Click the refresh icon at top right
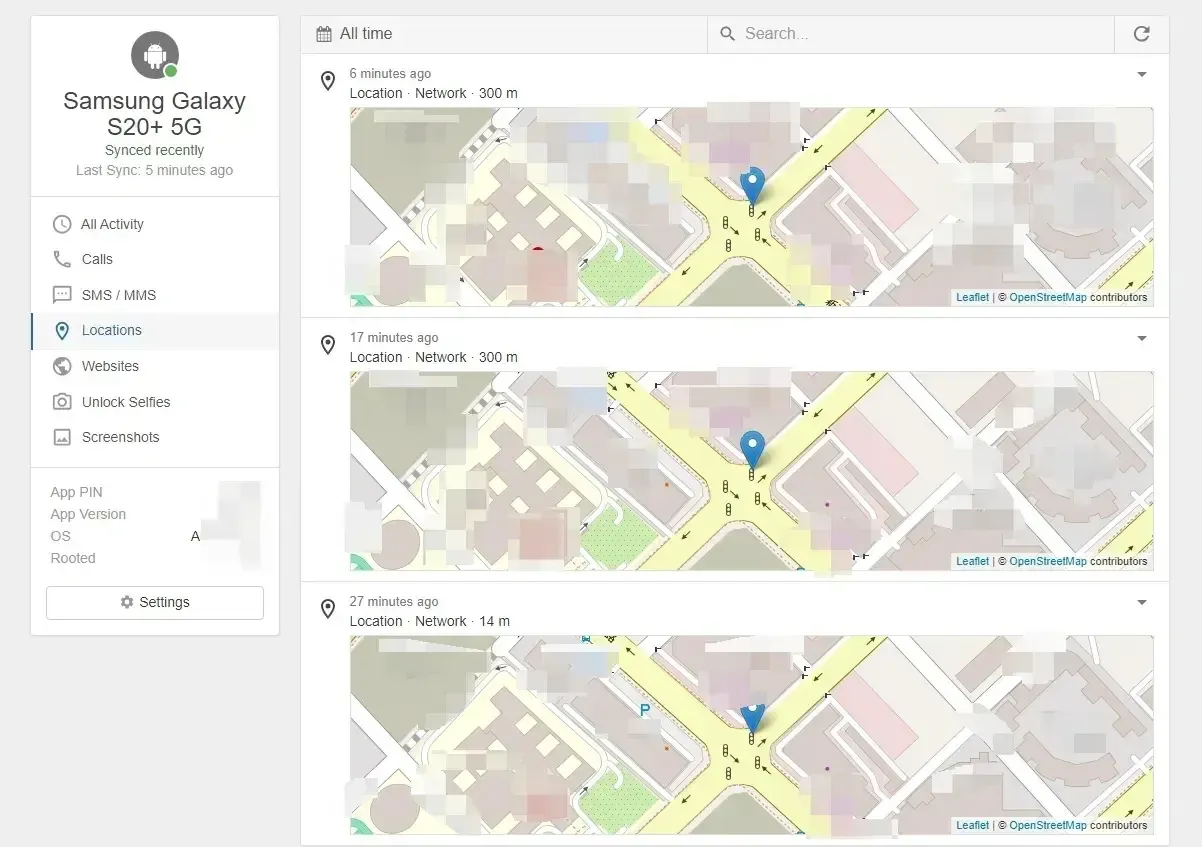The height and width of the screenshot is (847, 1202). pyautogui.click(x=1141, y=34)
